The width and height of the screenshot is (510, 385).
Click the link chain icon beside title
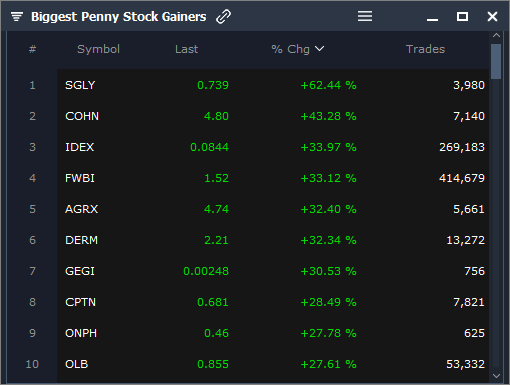click(223, 16)
